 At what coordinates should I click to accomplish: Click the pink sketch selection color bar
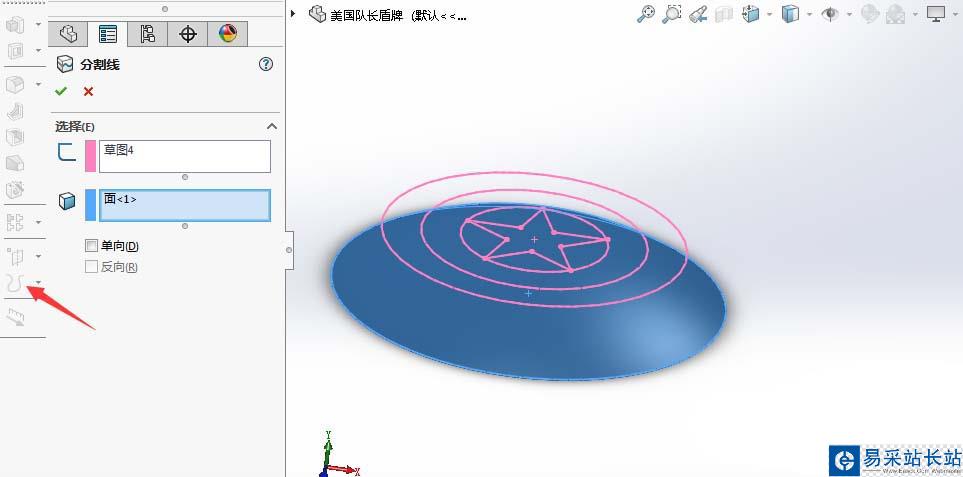pyautogui.click(x=90, y=156)
